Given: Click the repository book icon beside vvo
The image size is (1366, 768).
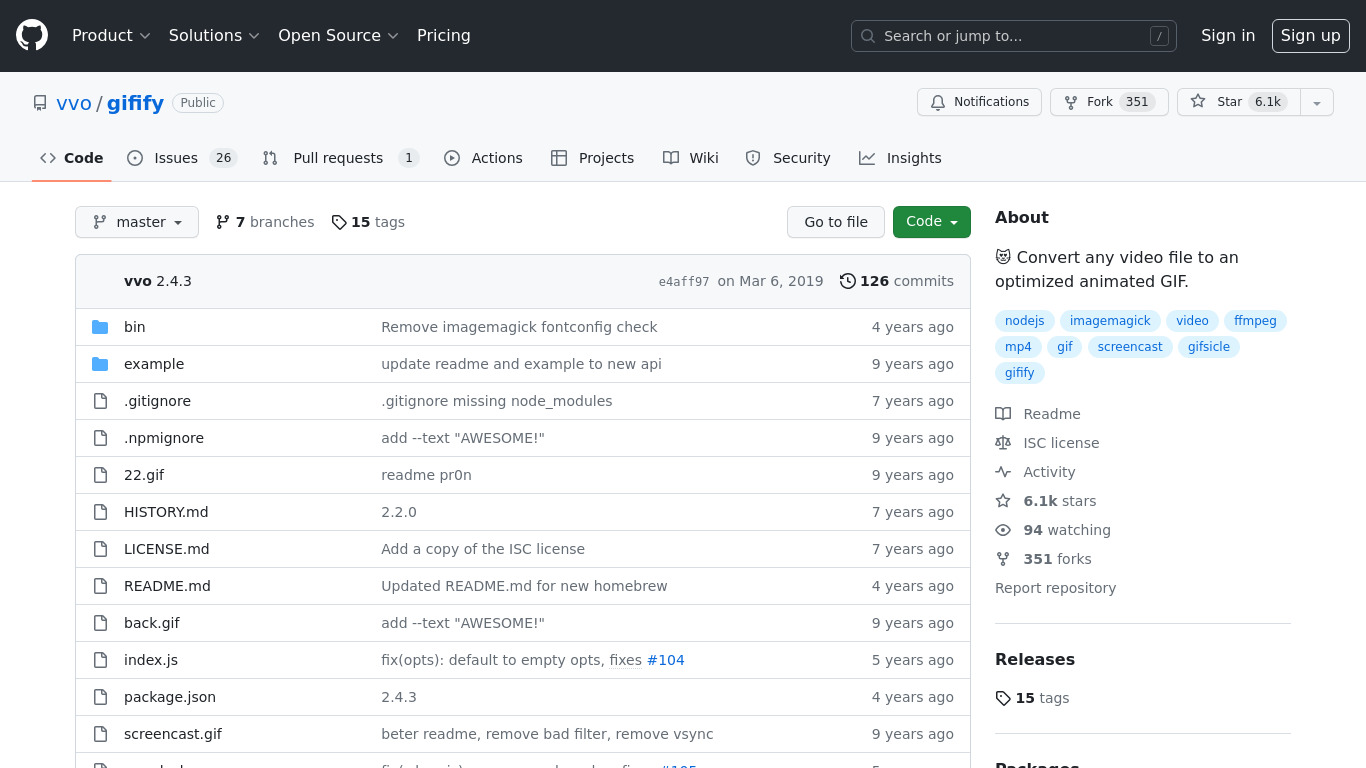Looking at the screenshot, I should tap(40, 103).
